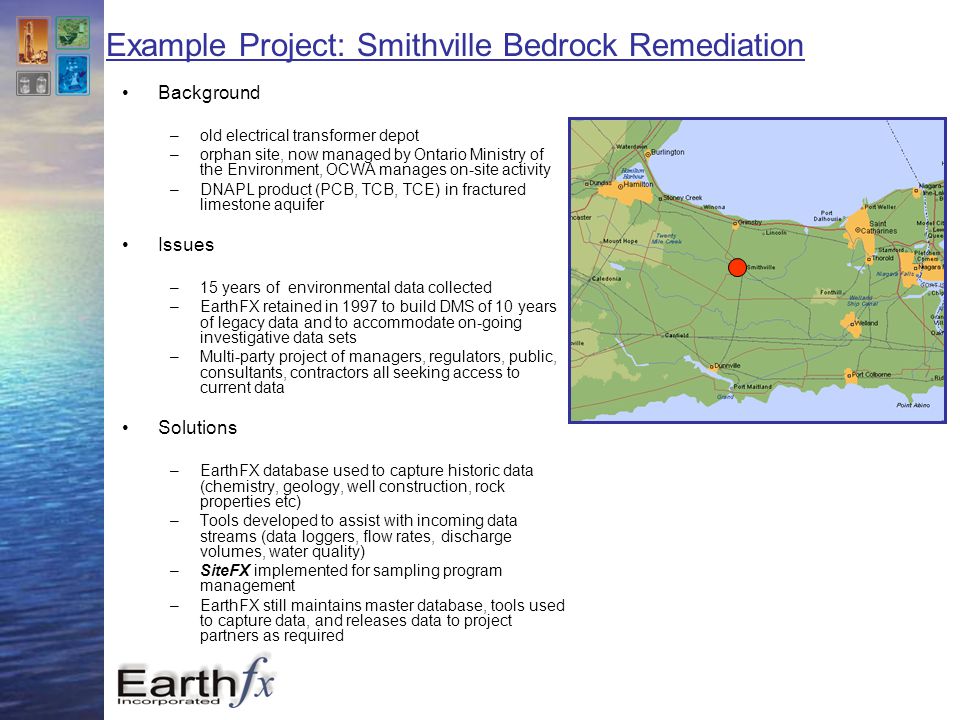Image resolution: width=960 pixels, height=720 pixels.
Task: Click the 'EarthFX still maintains master database' bullet
Action: (382, 620)
